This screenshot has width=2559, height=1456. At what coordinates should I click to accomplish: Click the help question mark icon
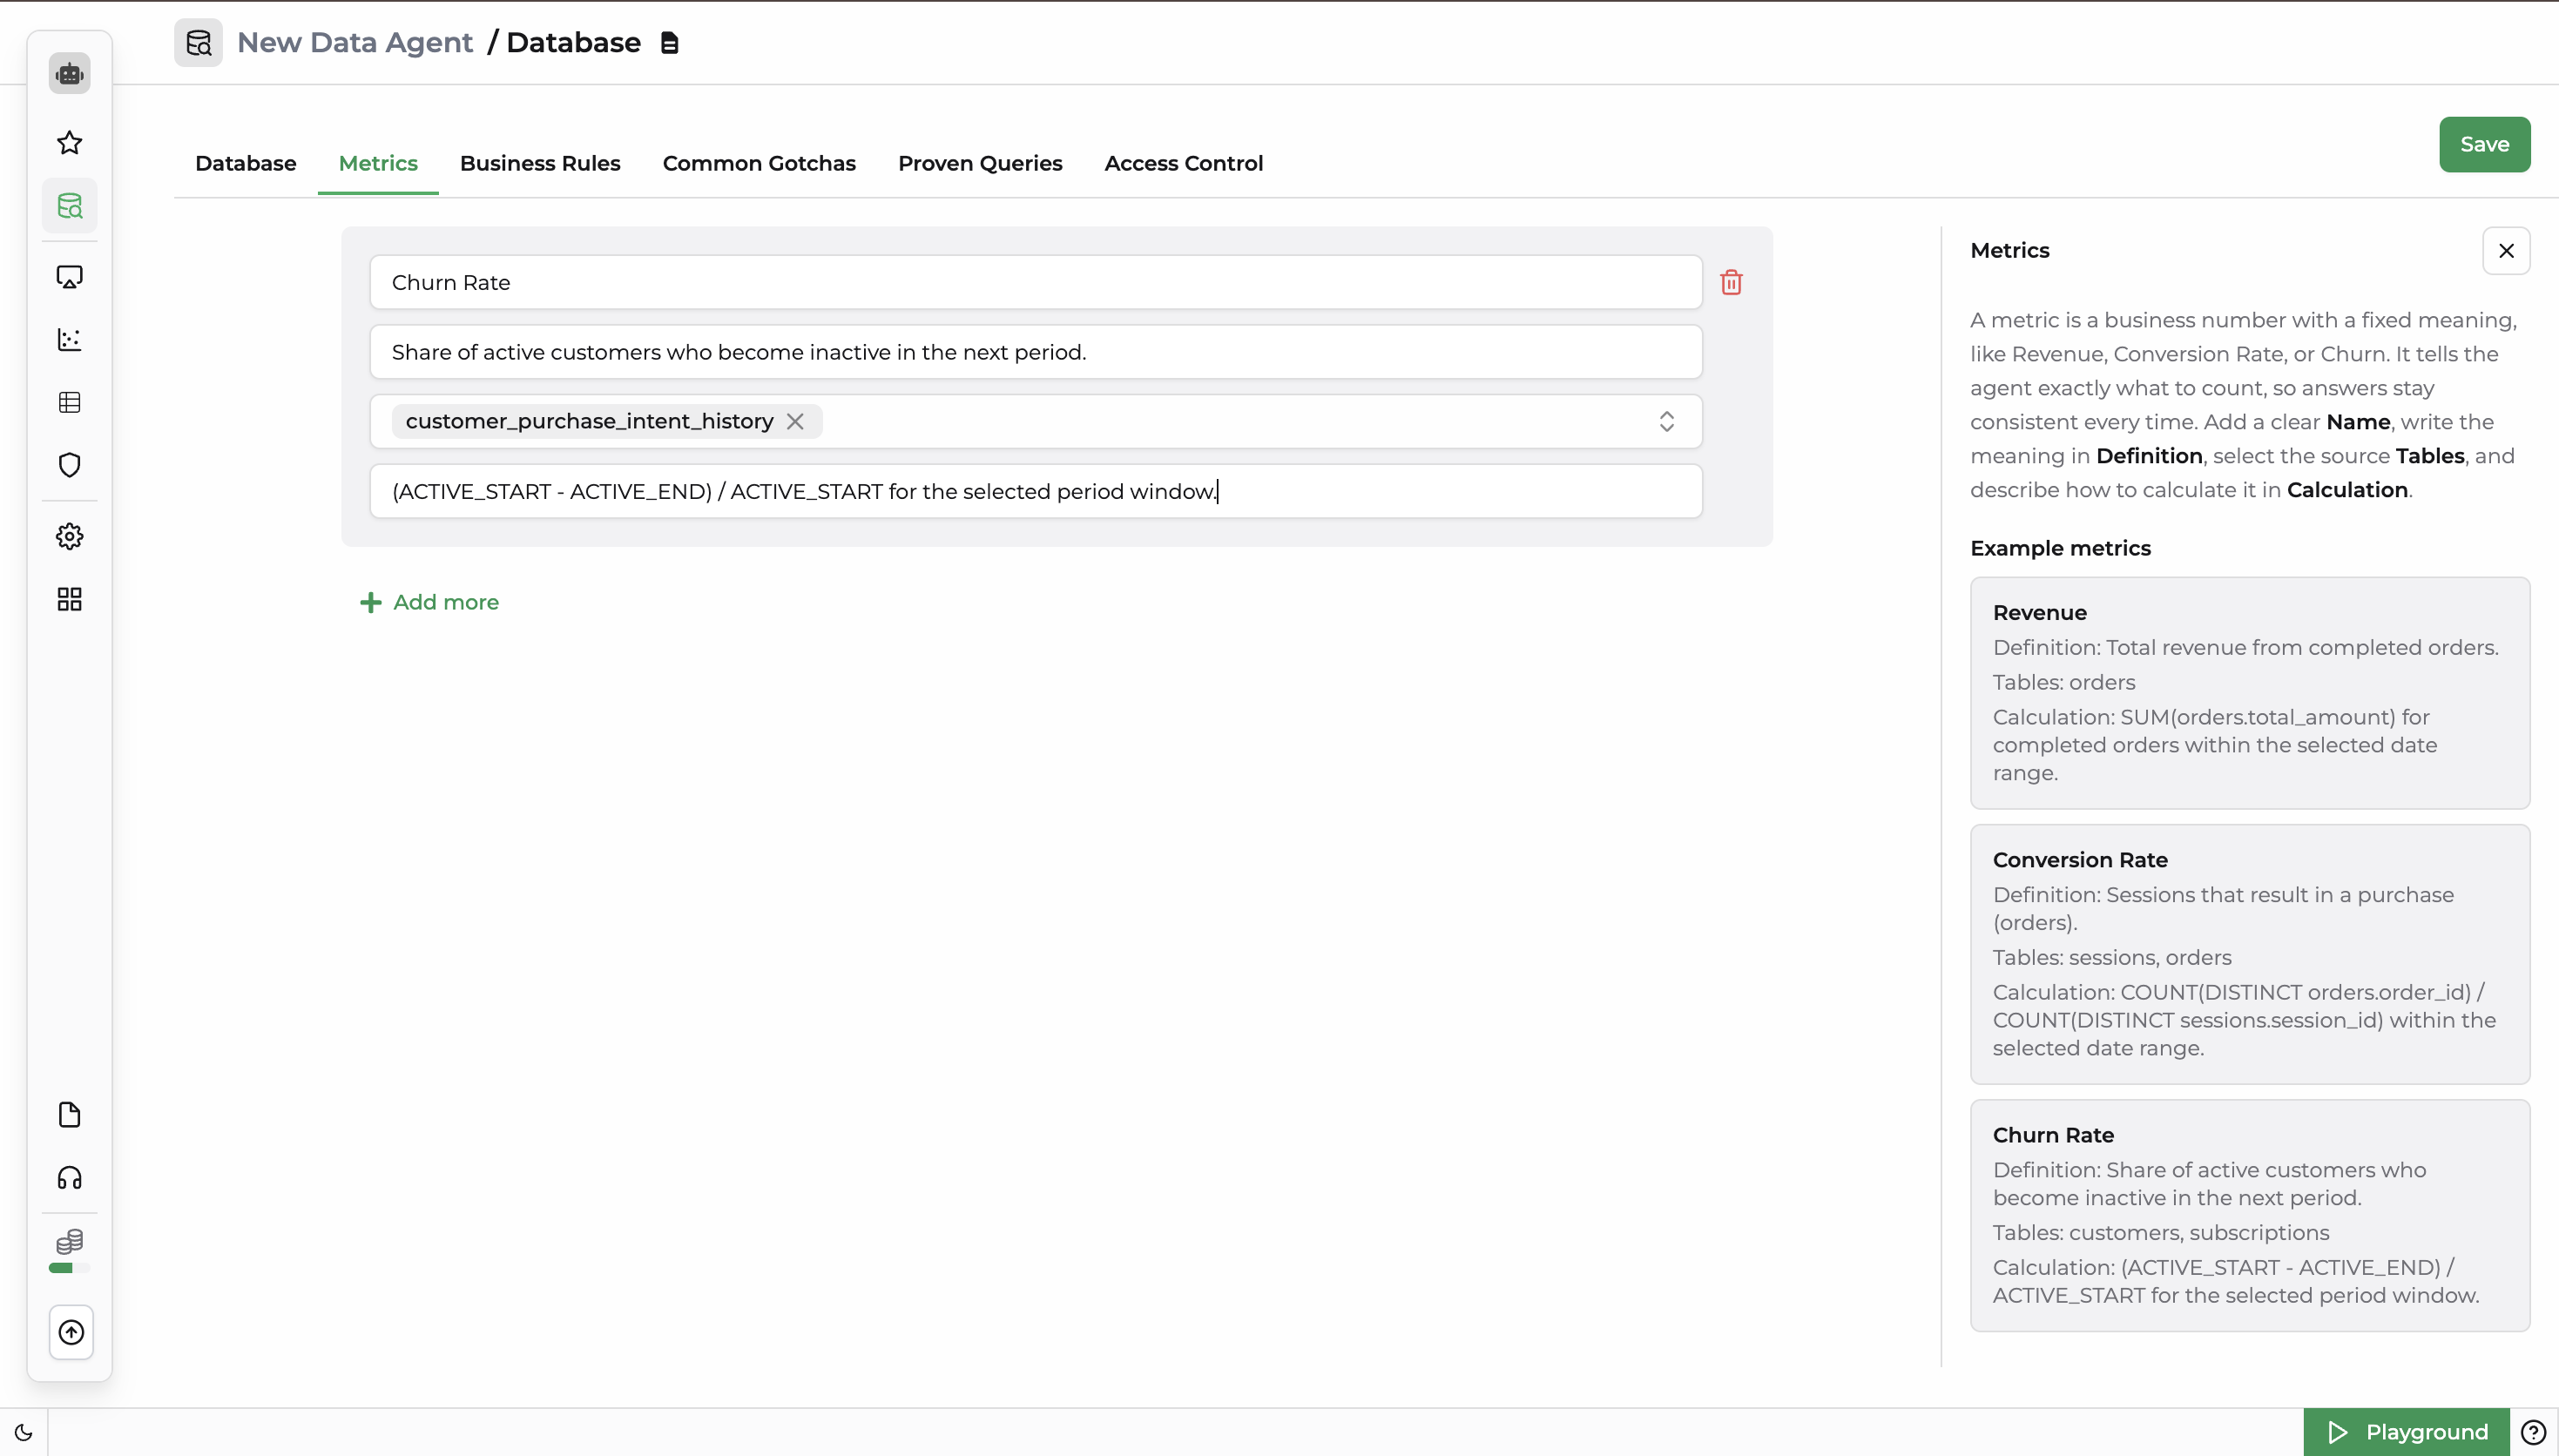[x=2534, y=1433]
